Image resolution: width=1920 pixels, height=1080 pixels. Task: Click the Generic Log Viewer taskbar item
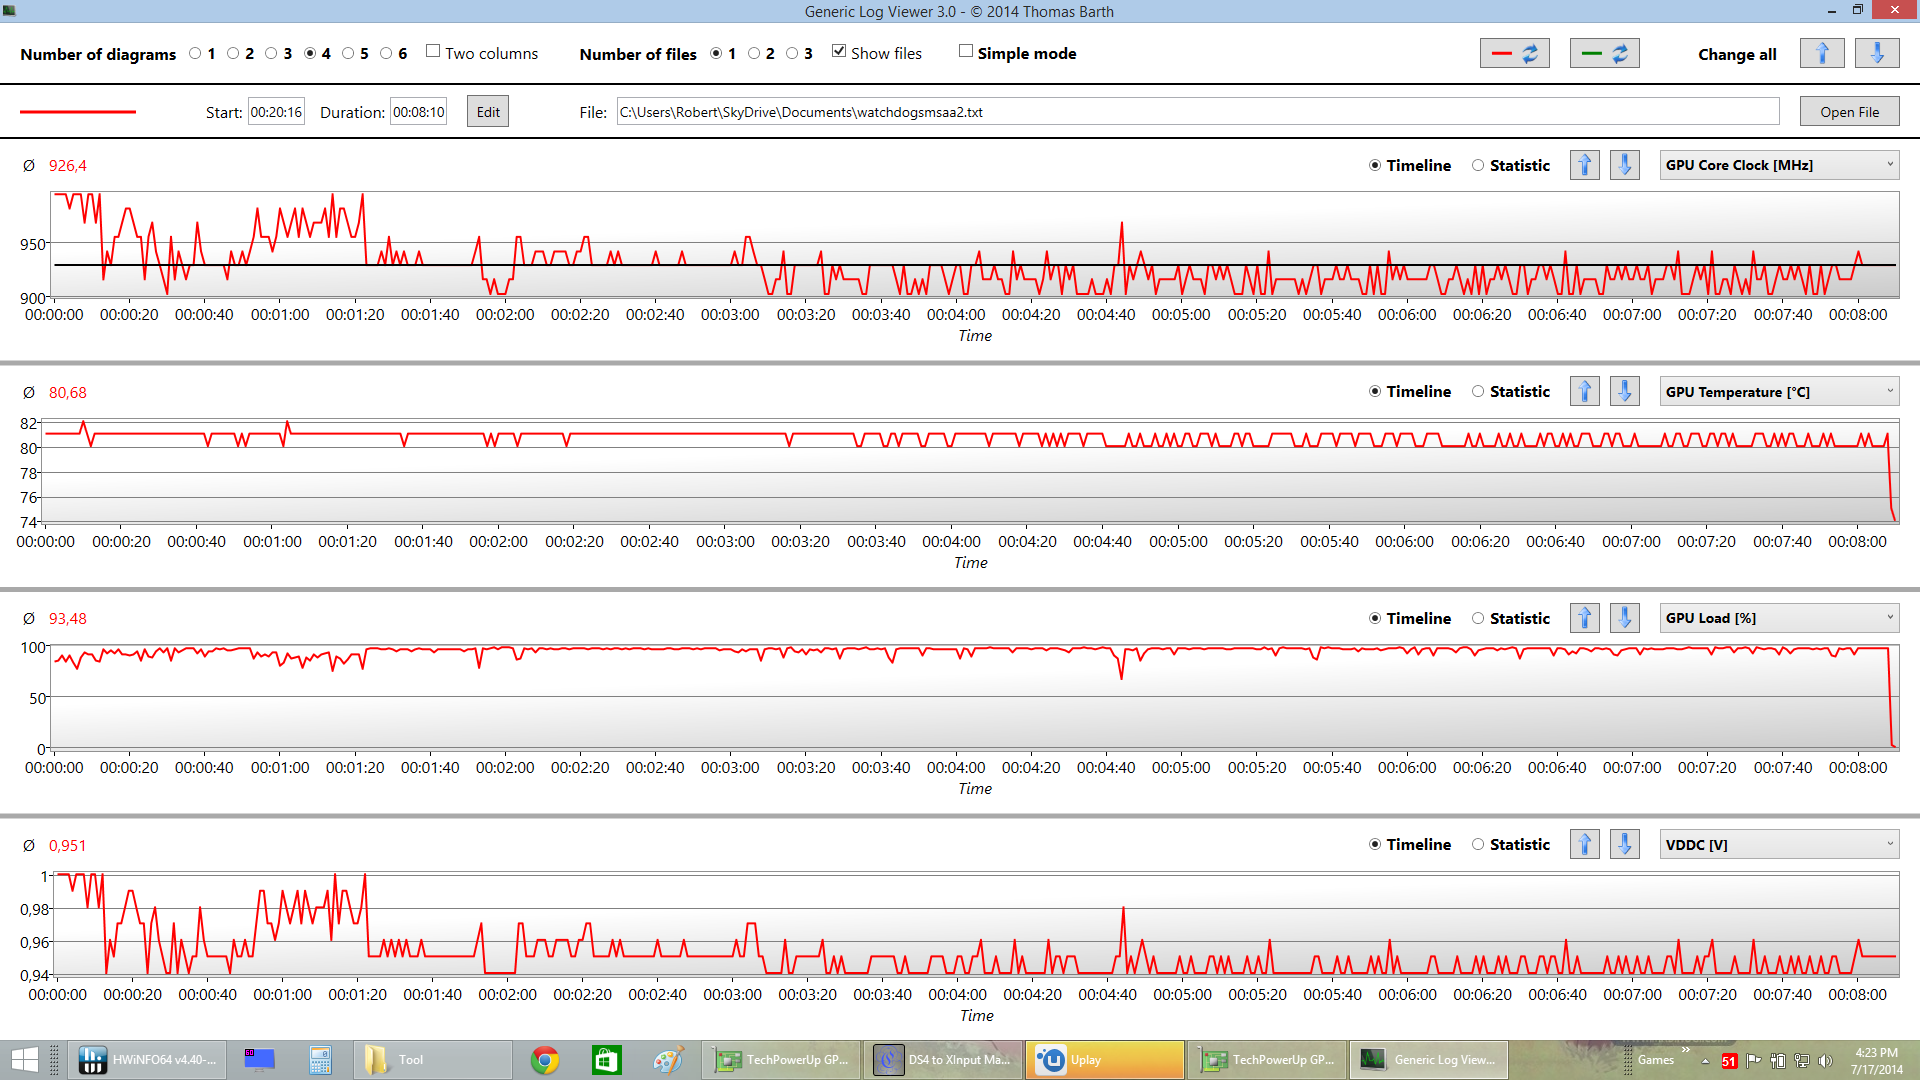click(x=1429, y=1060)
